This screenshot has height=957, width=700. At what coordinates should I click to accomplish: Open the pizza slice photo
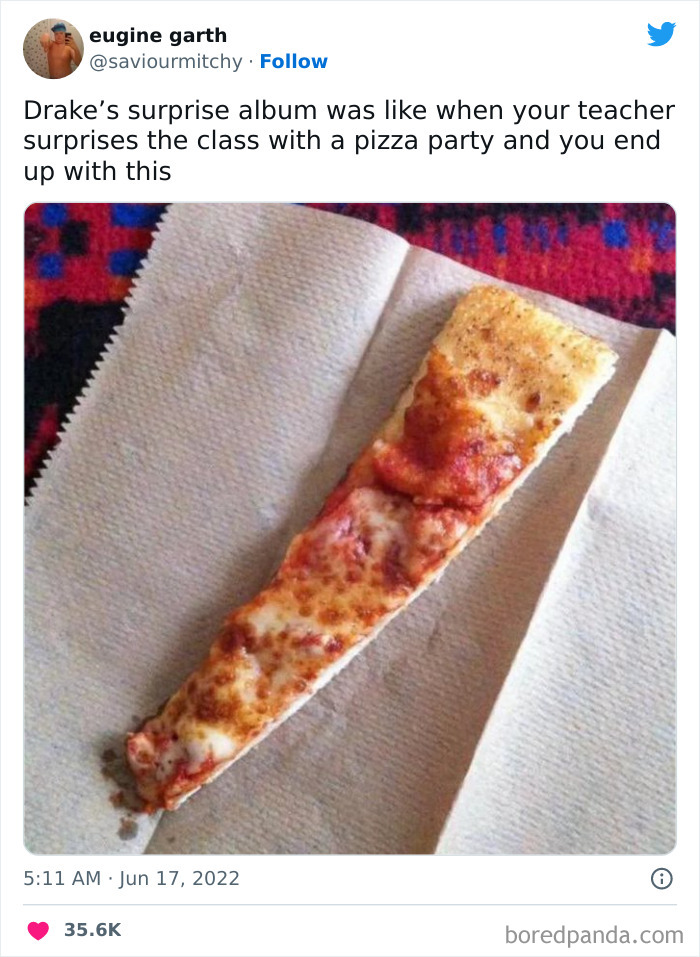[x=350, y=529]
